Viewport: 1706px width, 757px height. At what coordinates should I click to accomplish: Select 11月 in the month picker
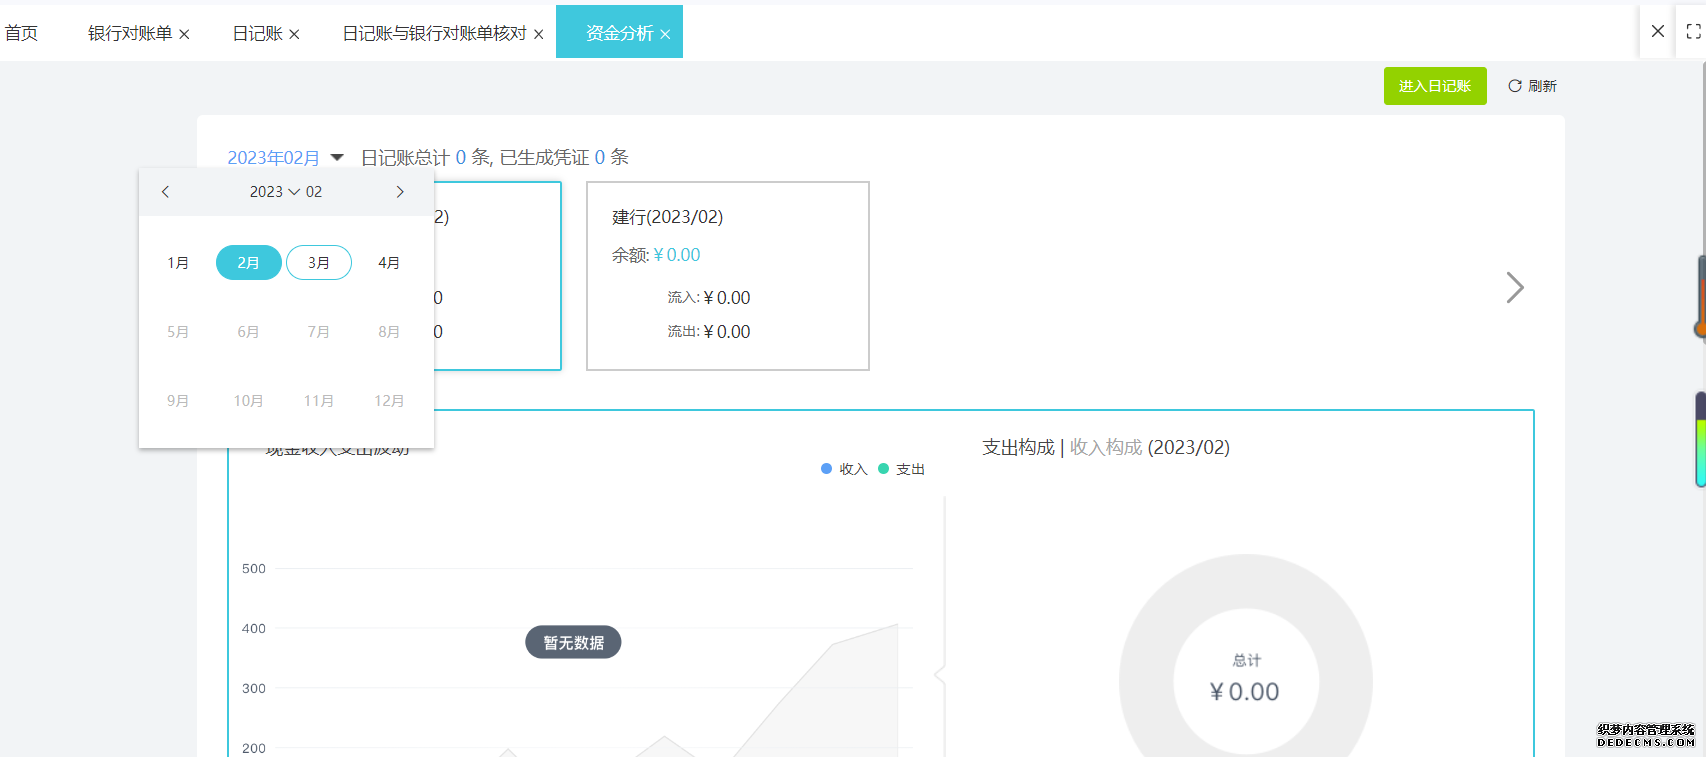click(319, 400)
